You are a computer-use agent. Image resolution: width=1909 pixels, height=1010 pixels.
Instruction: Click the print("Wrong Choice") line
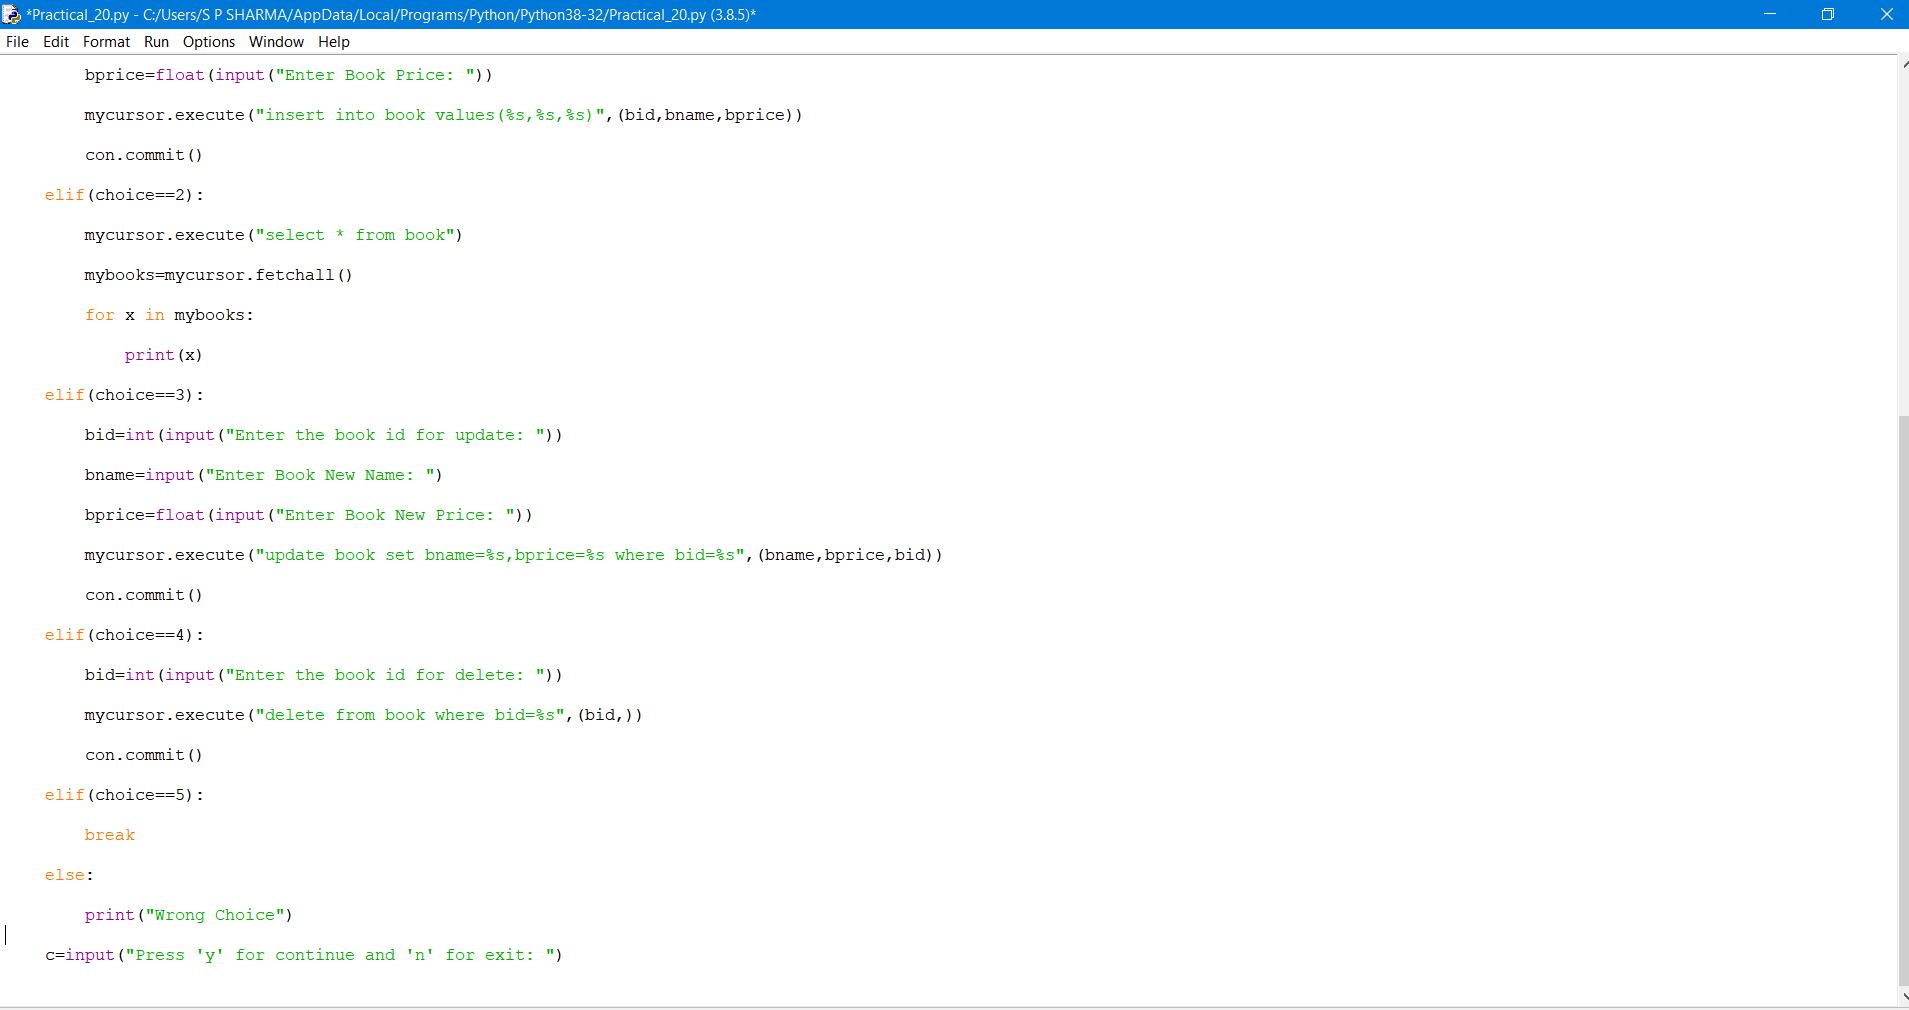[189, 914]
